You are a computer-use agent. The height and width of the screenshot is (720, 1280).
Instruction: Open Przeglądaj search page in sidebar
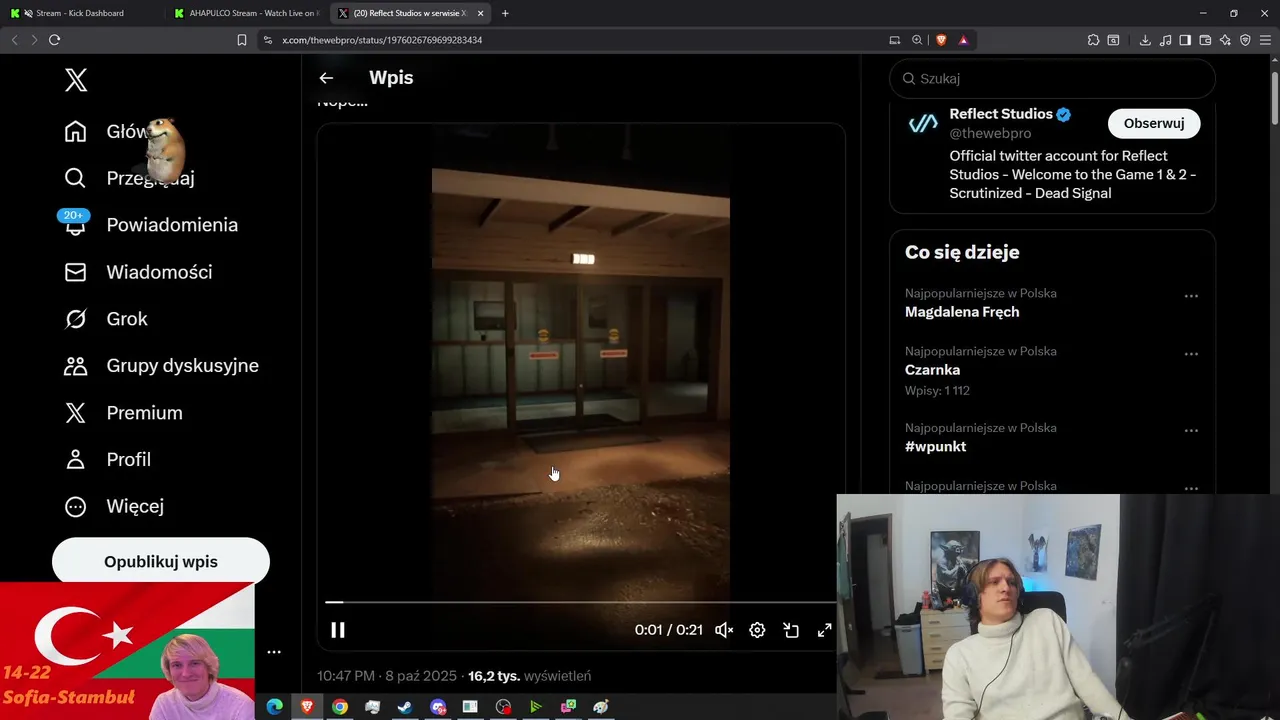click(129, 178)
